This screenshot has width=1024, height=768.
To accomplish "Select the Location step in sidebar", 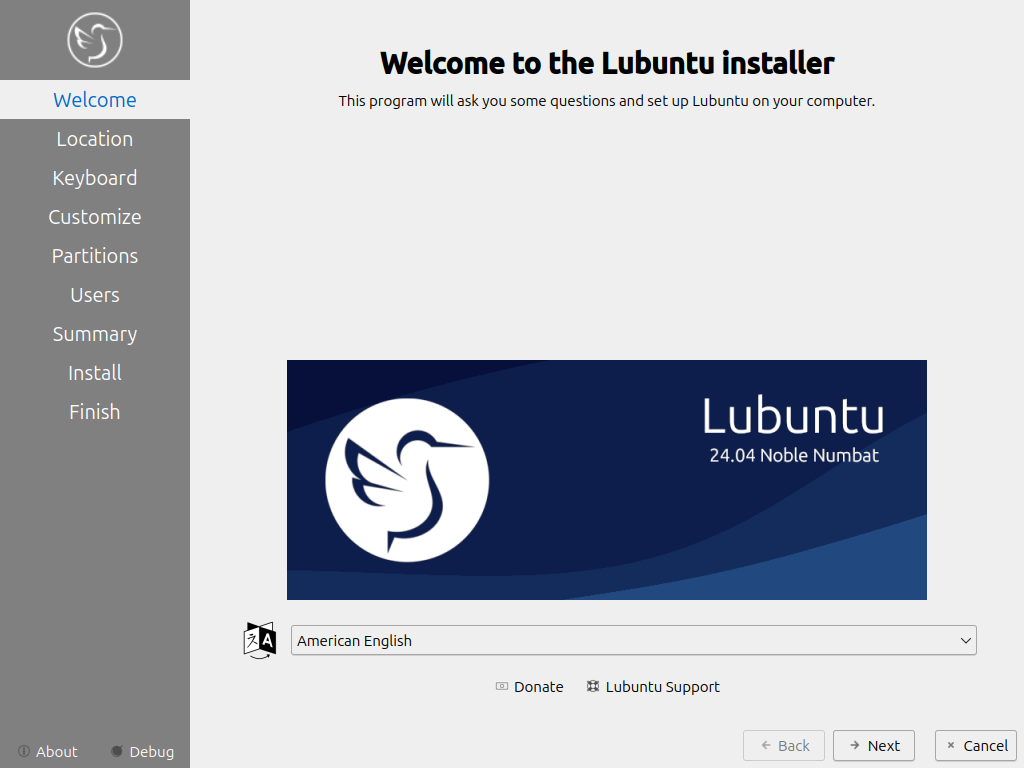I will 95,139.
